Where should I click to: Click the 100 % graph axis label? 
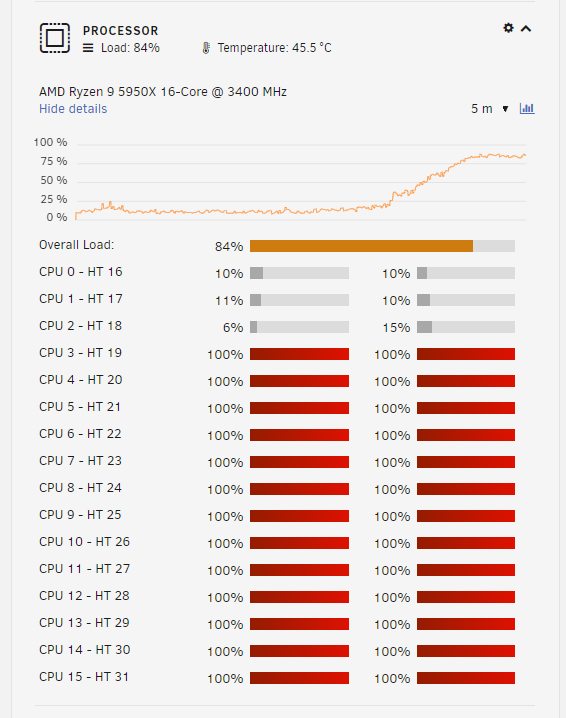[x=50, y=142]
